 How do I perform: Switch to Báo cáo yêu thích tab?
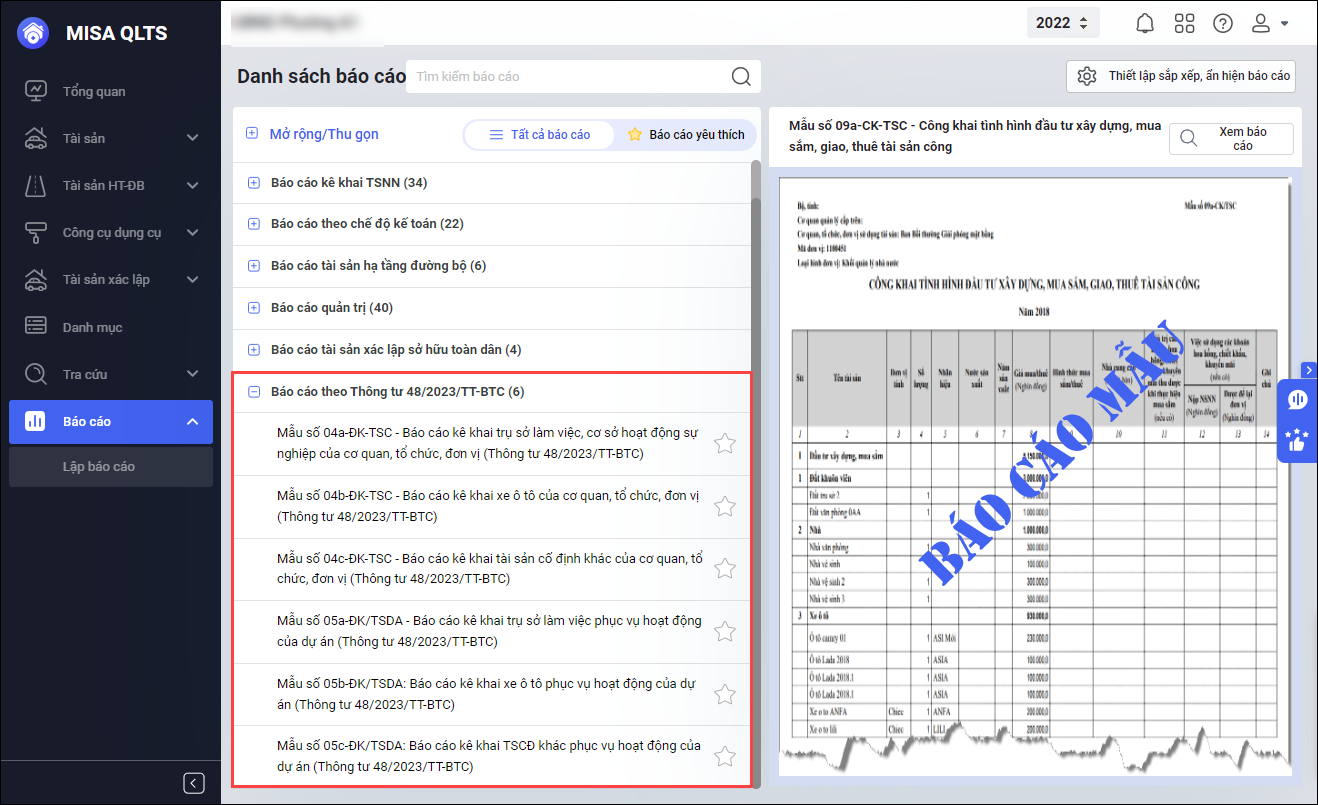click(686, 135)
